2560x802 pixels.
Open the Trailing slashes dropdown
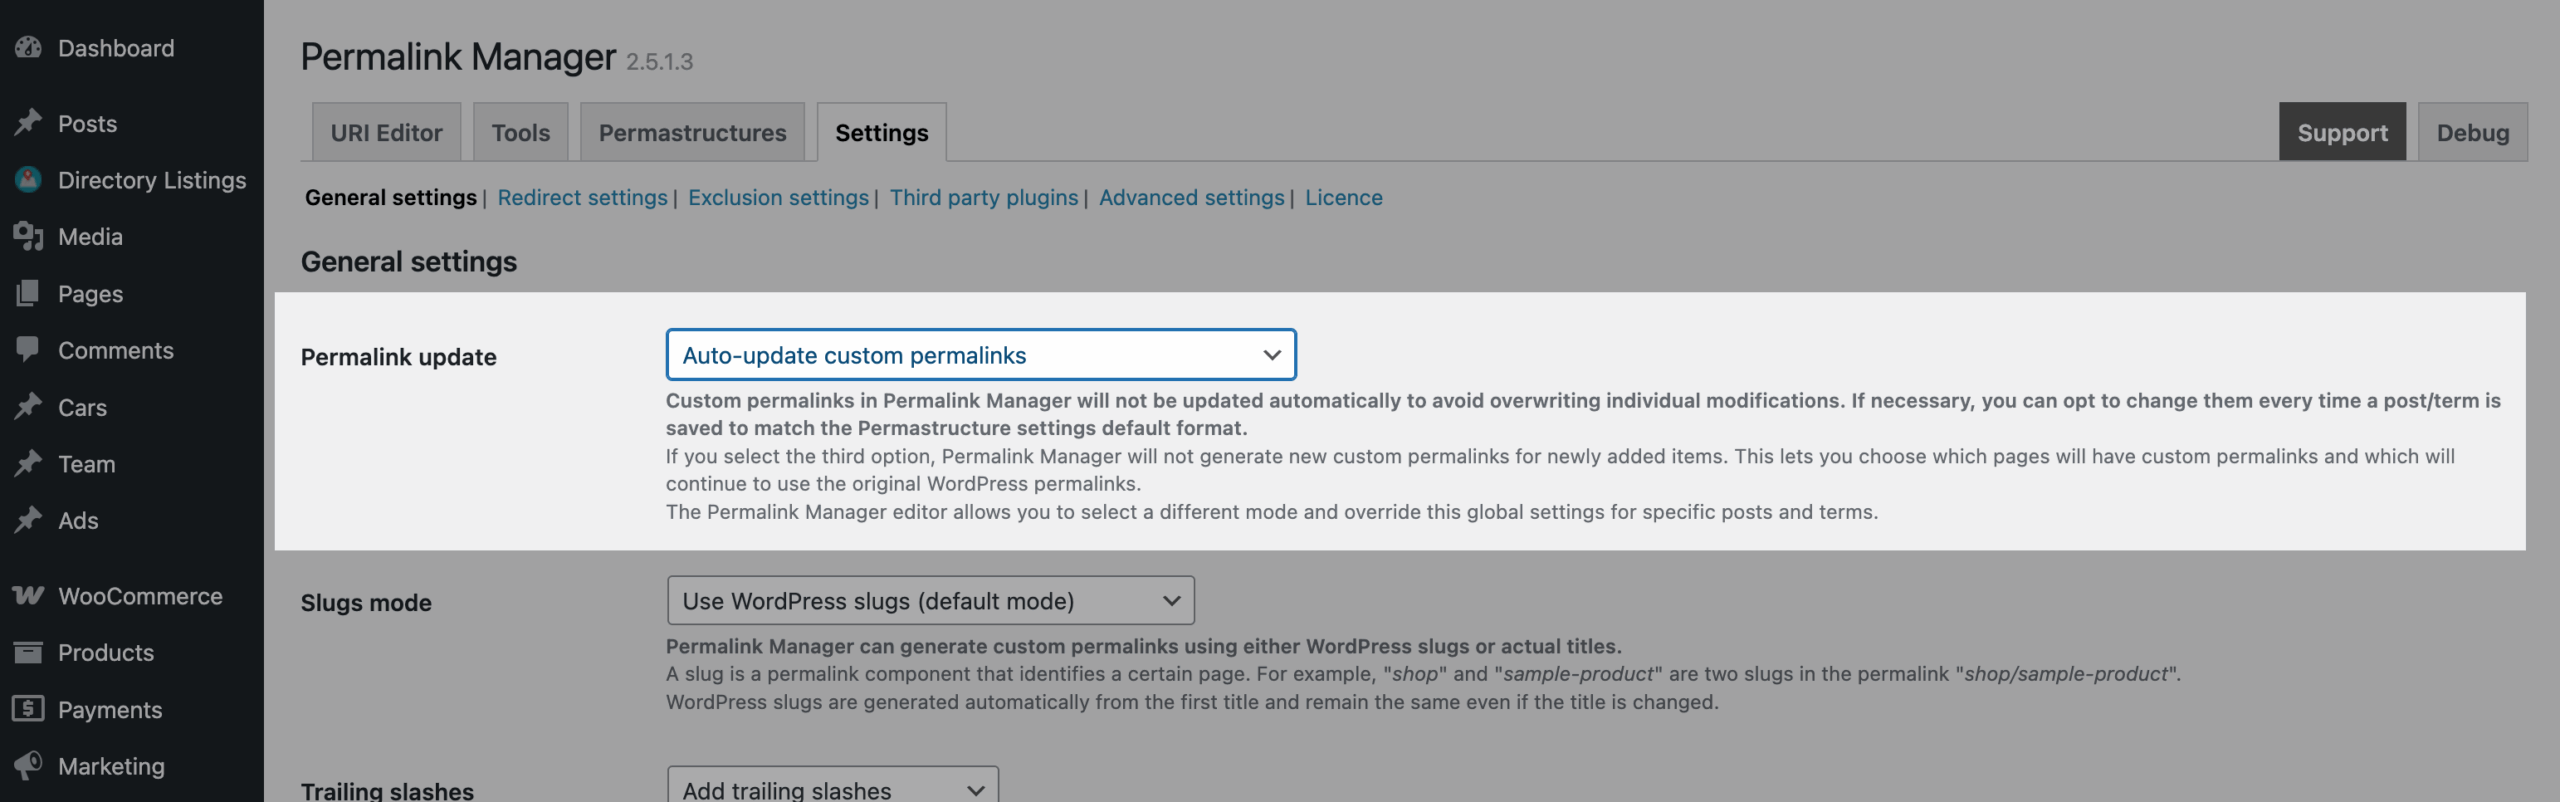(x=832, y=786)
